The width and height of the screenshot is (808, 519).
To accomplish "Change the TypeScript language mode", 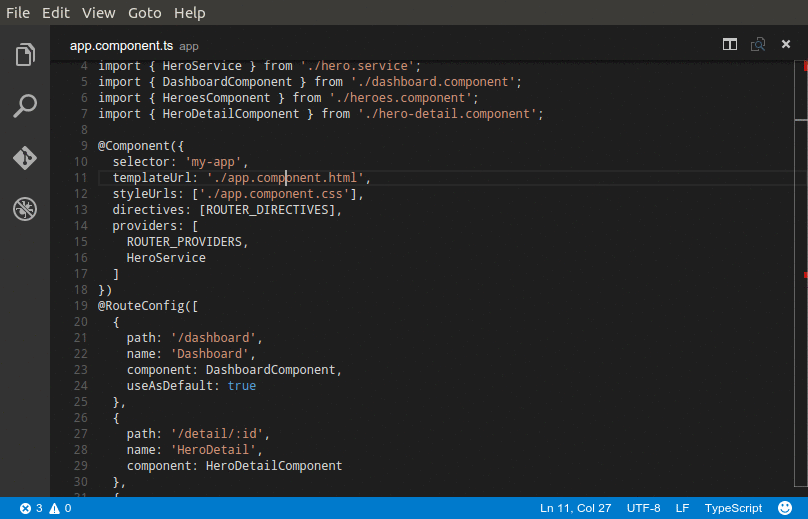I will (733, 508).
